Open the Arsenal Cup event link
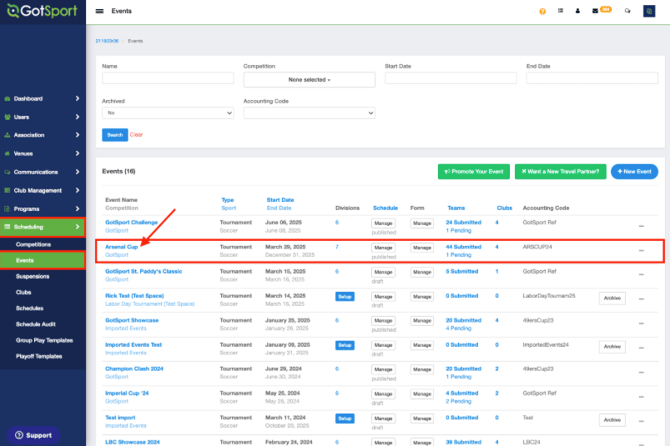Image resolution: width=670 pixels, height=446 pixels. tap(122, 247)
